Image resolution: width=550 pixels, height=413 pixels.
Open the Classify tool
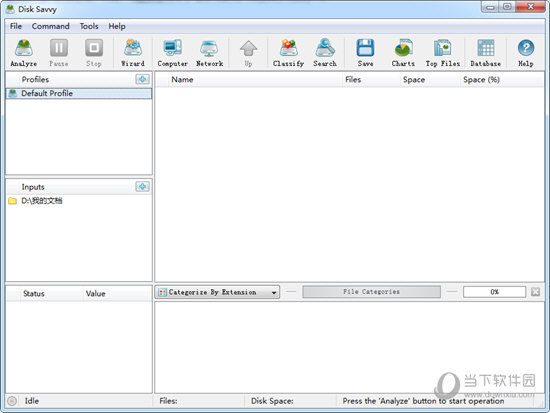288,53
